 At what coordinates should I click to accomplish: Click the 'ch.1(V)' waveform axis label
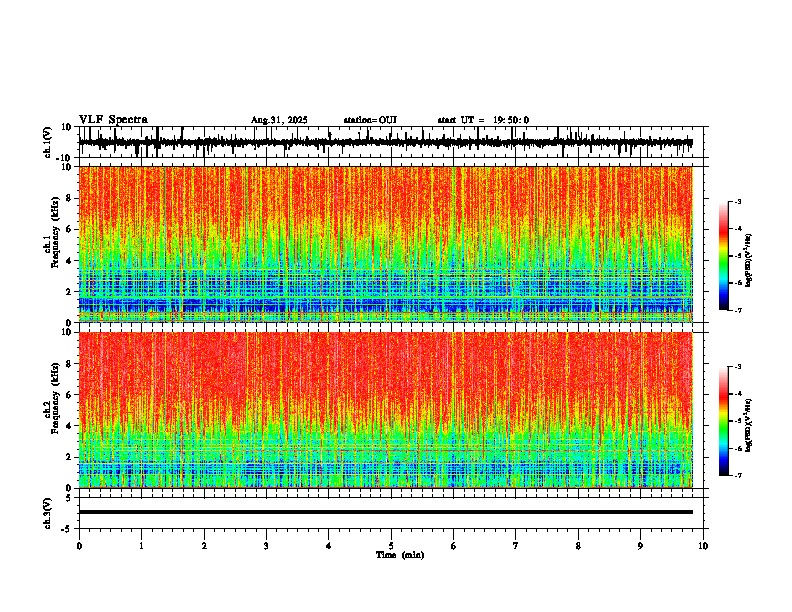click(x=48, y=142)
